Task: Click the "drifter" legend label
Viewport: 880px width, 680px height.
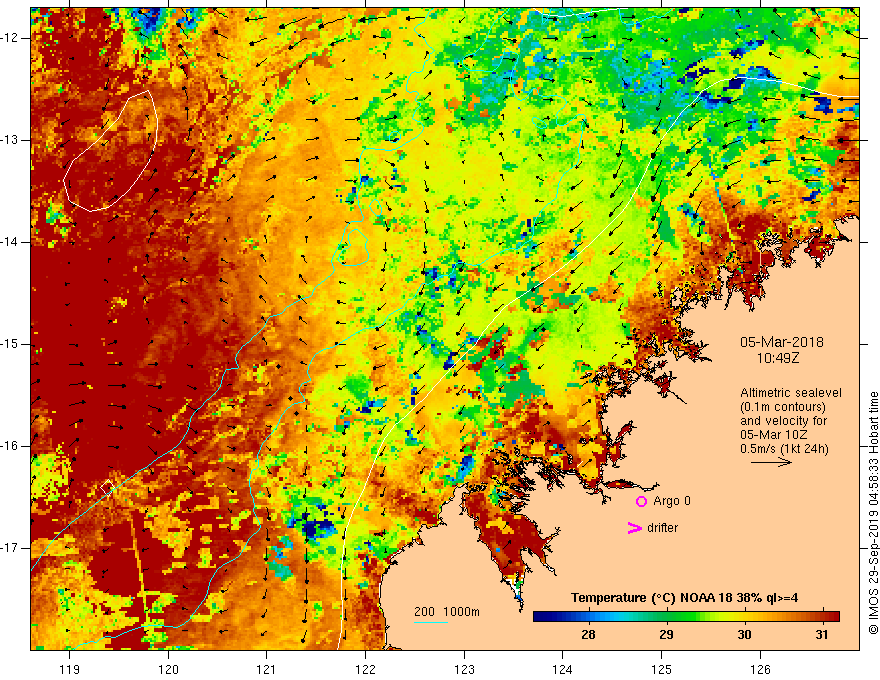Action: [662, 528]
